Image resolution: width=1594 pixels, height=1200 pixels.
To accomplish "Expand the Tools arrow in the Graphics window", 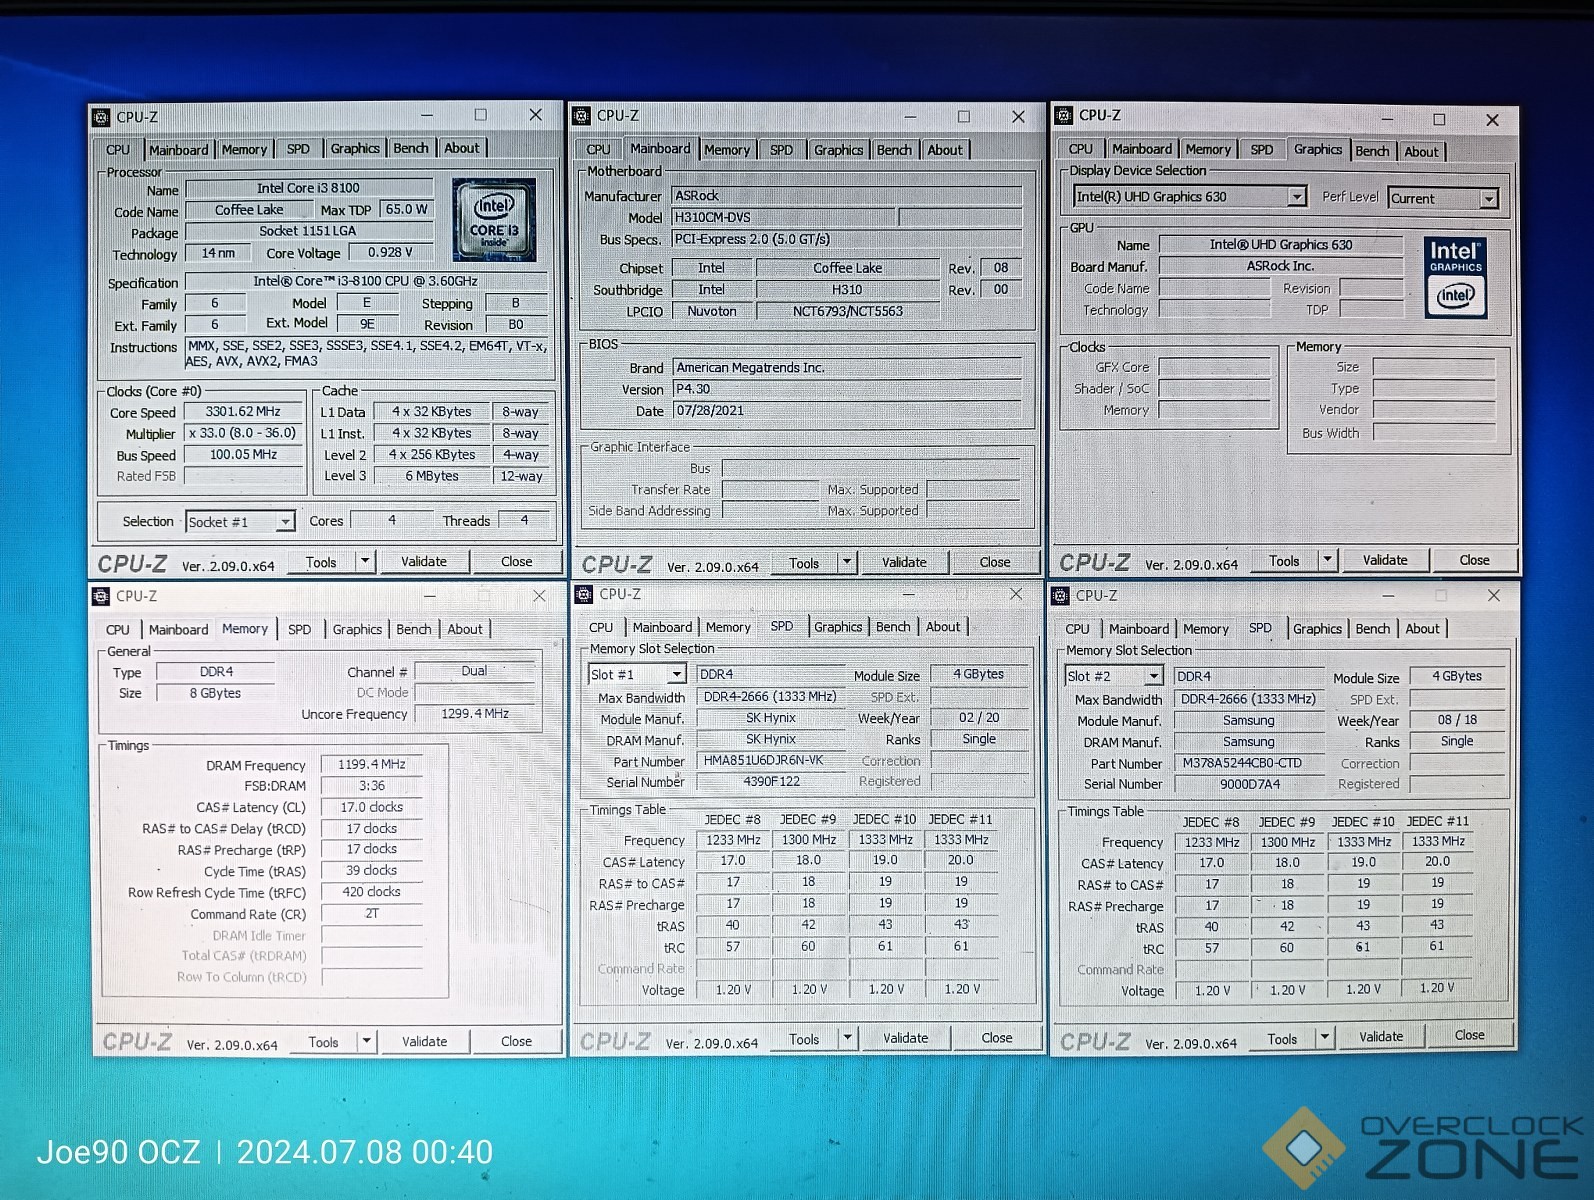I will pyautogui.click(x=1328, y=560).
